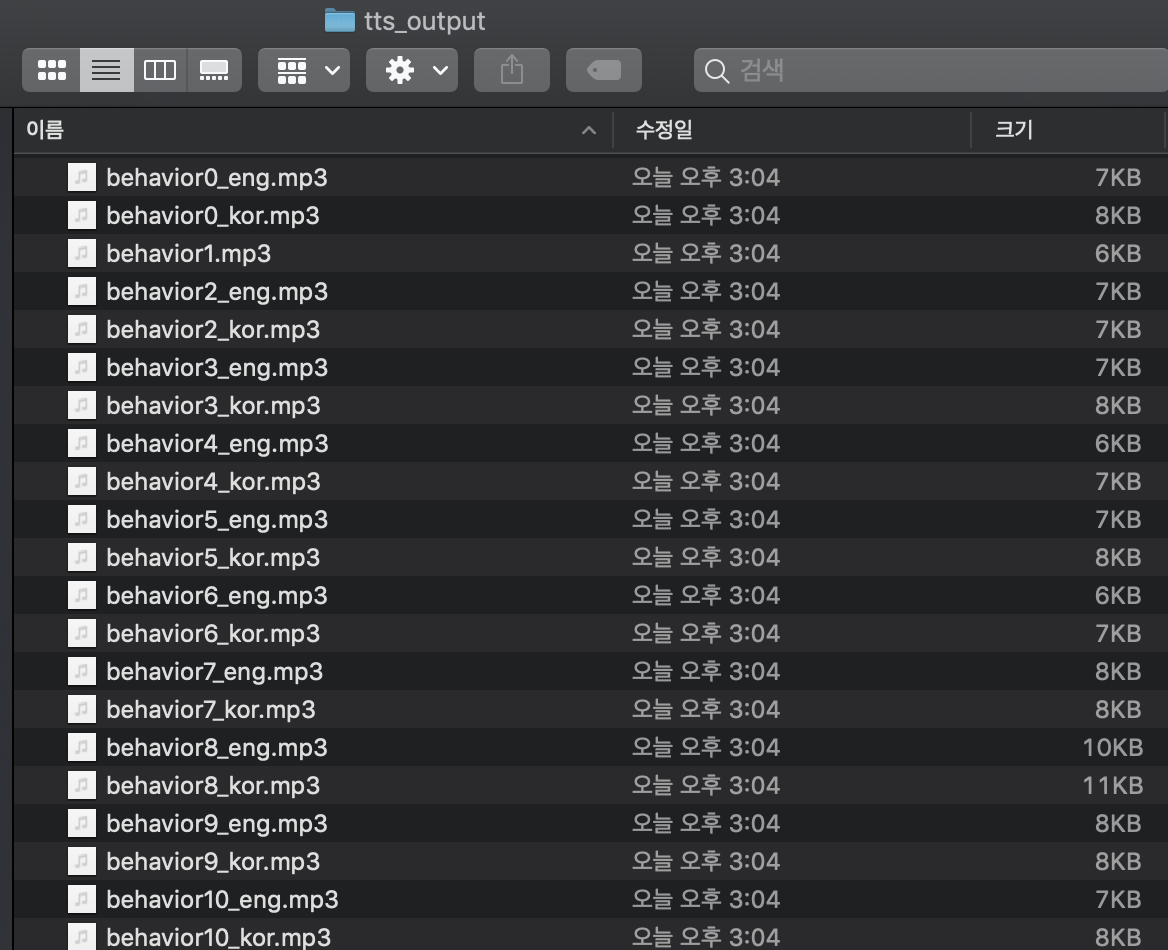This screenshot has height=950, width=1168.
Task: Switch to gallery view
Action: [x=215, y=70]
